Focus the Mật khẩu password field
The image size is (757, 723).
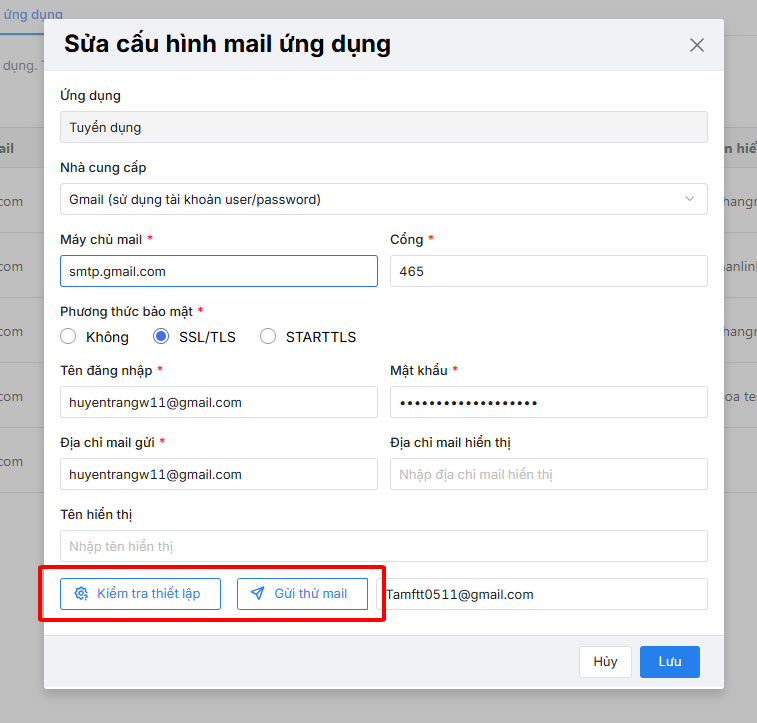(548, 403)
